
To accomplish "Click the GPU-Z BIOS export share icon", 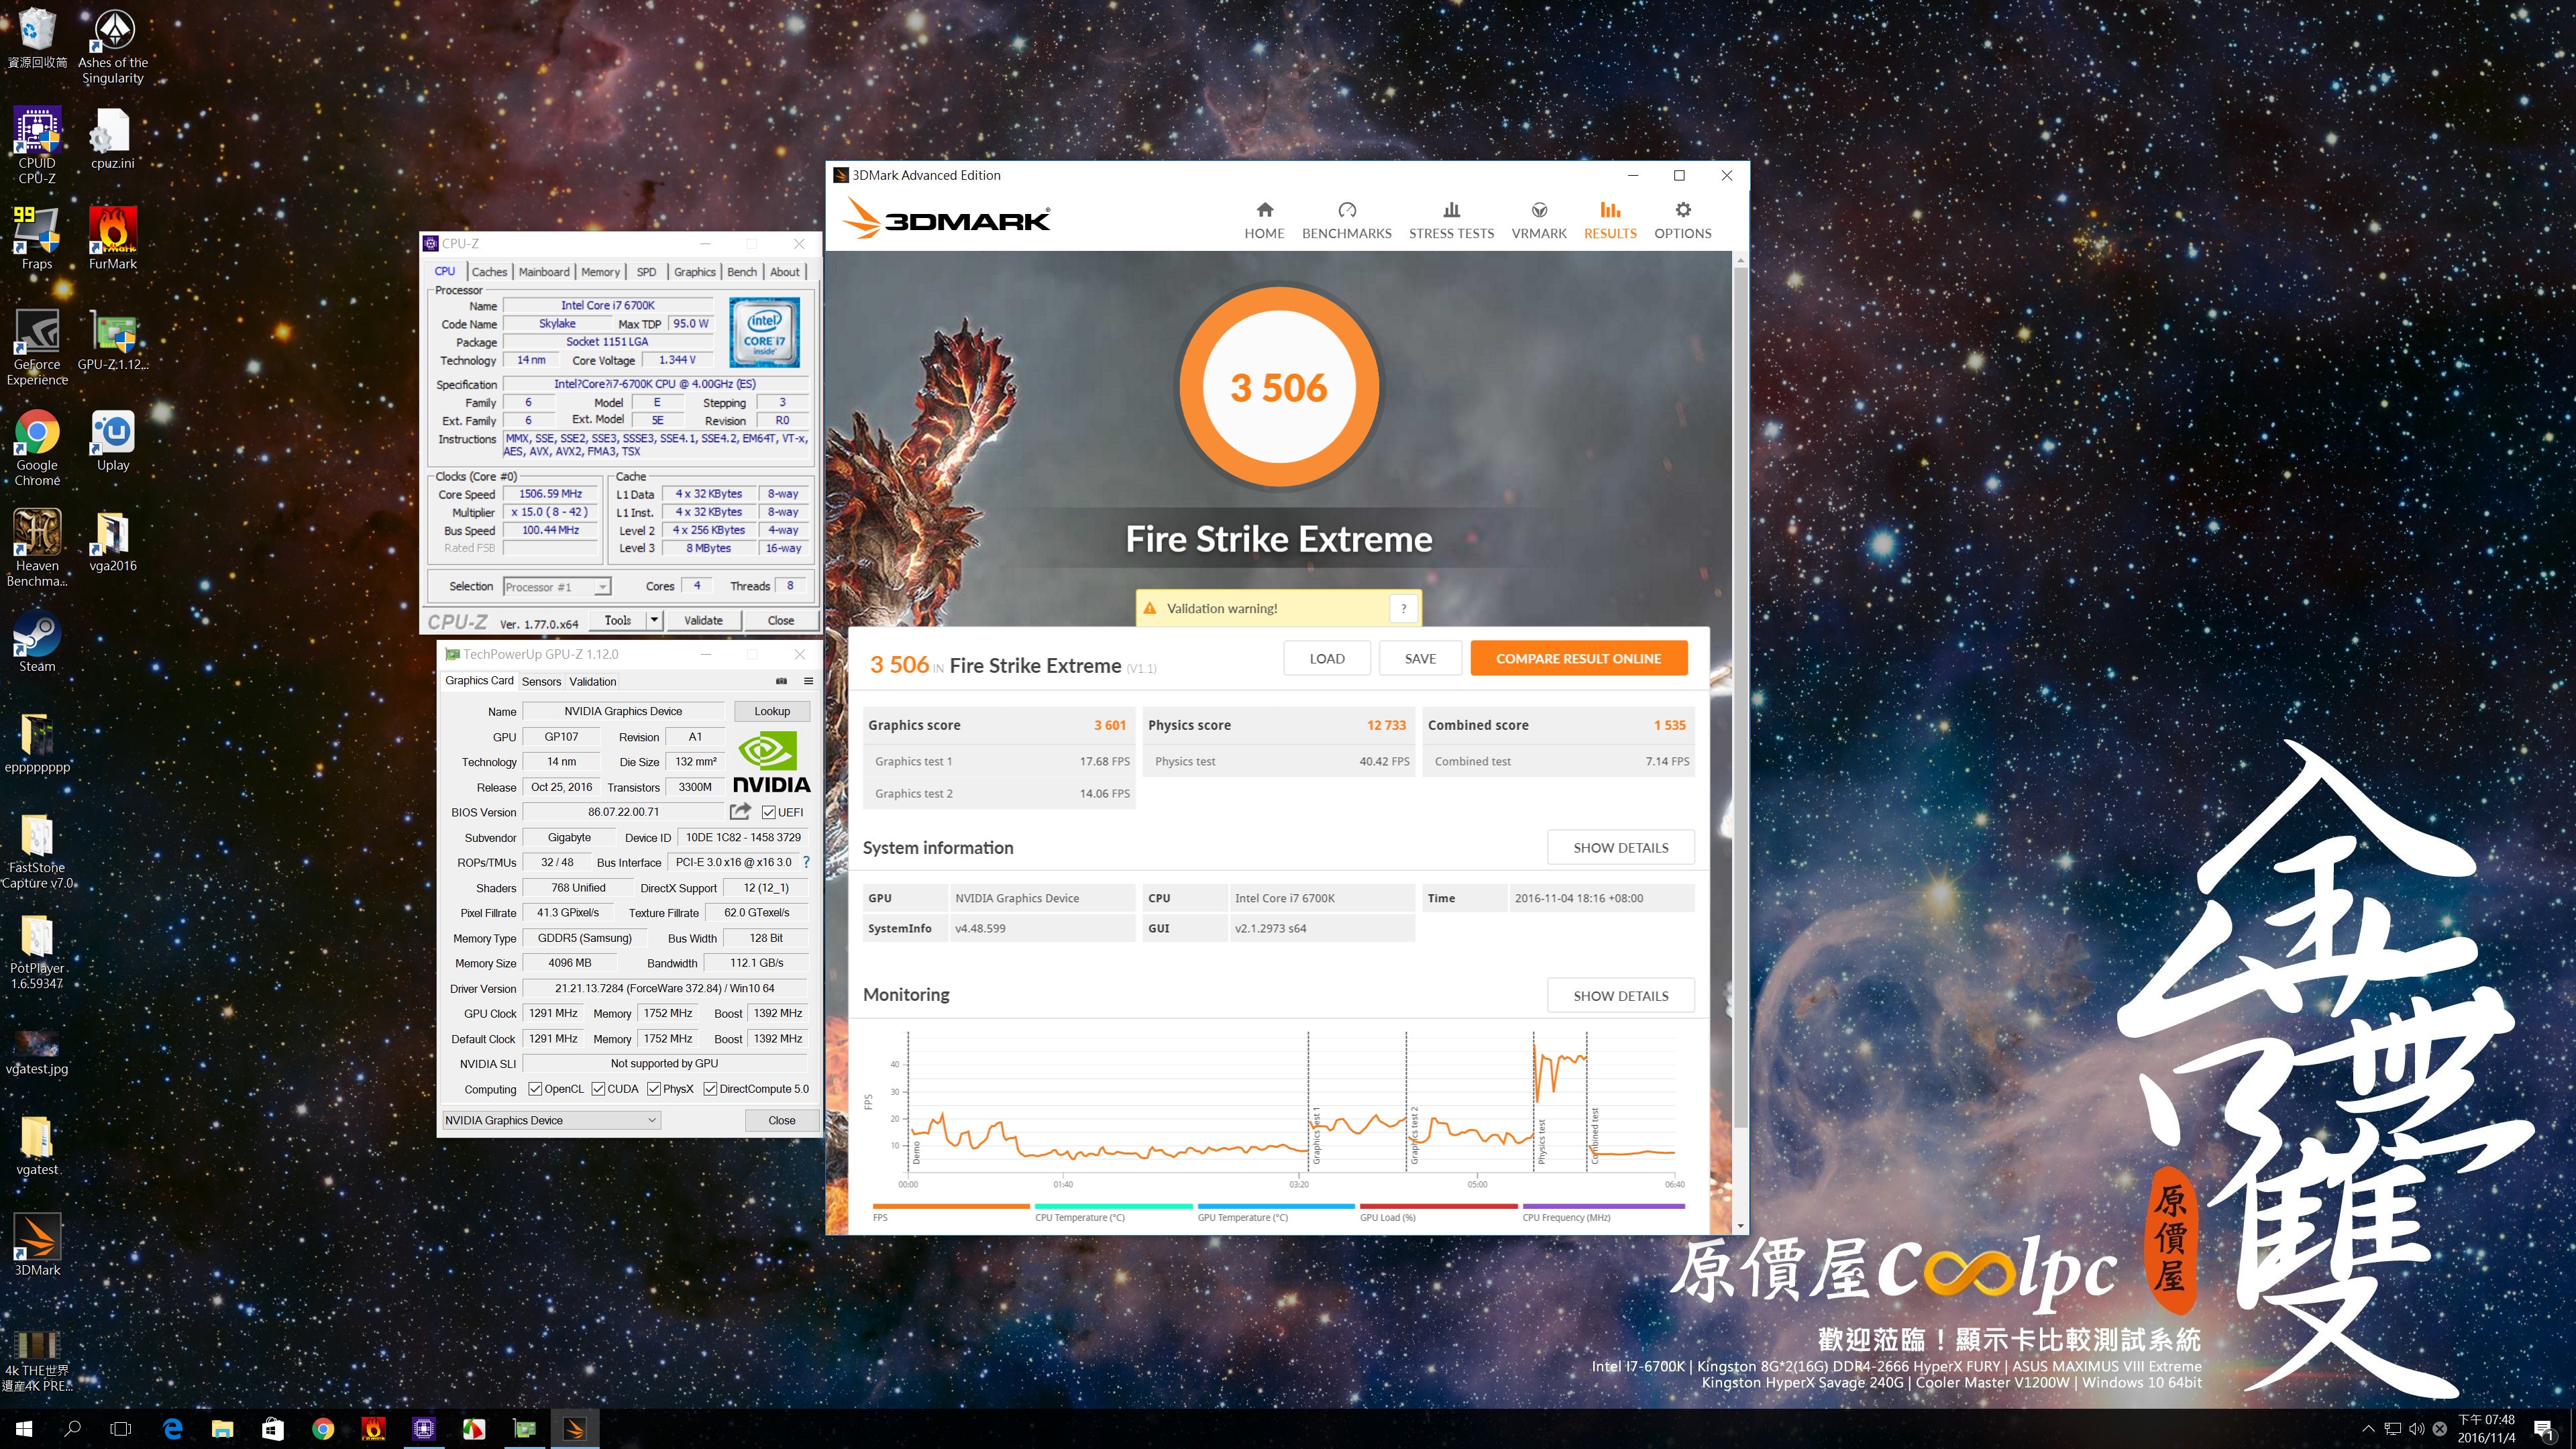I will point(740,811).
